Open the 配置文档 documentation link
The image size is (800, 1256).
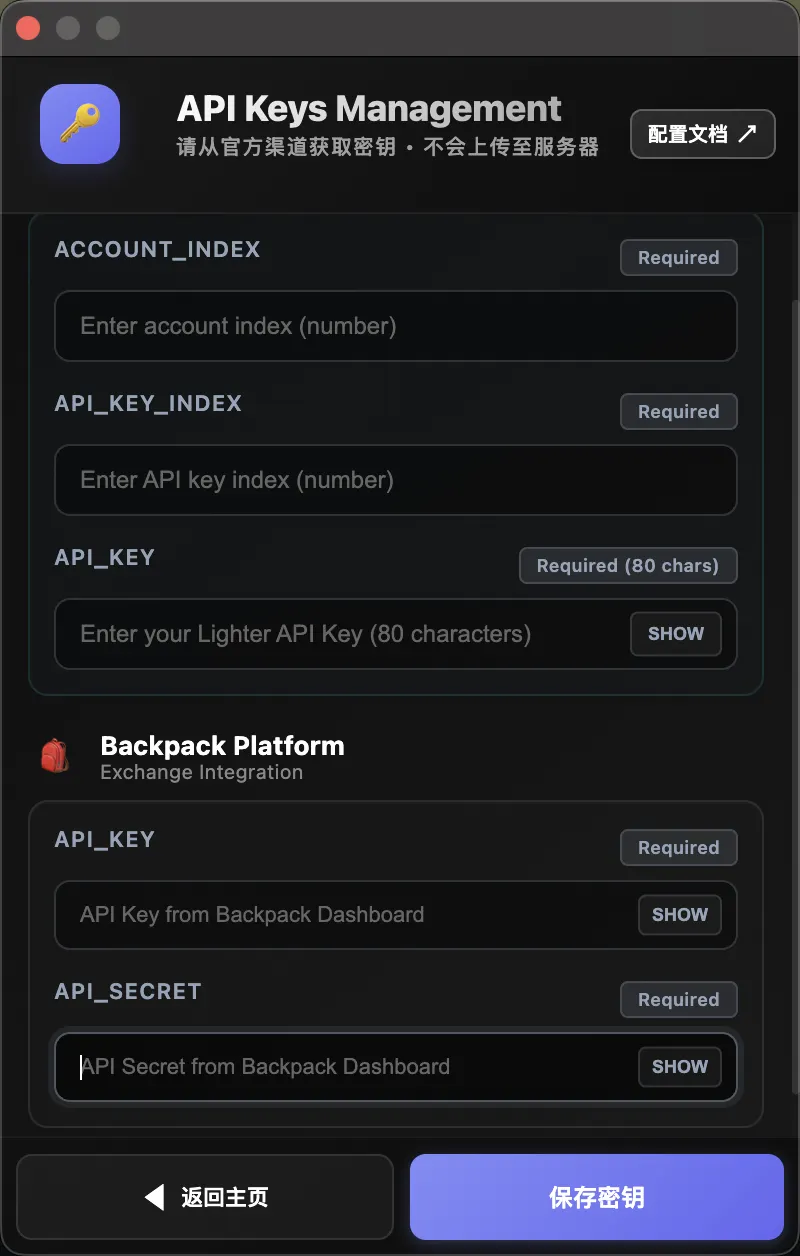click(703, 134)
